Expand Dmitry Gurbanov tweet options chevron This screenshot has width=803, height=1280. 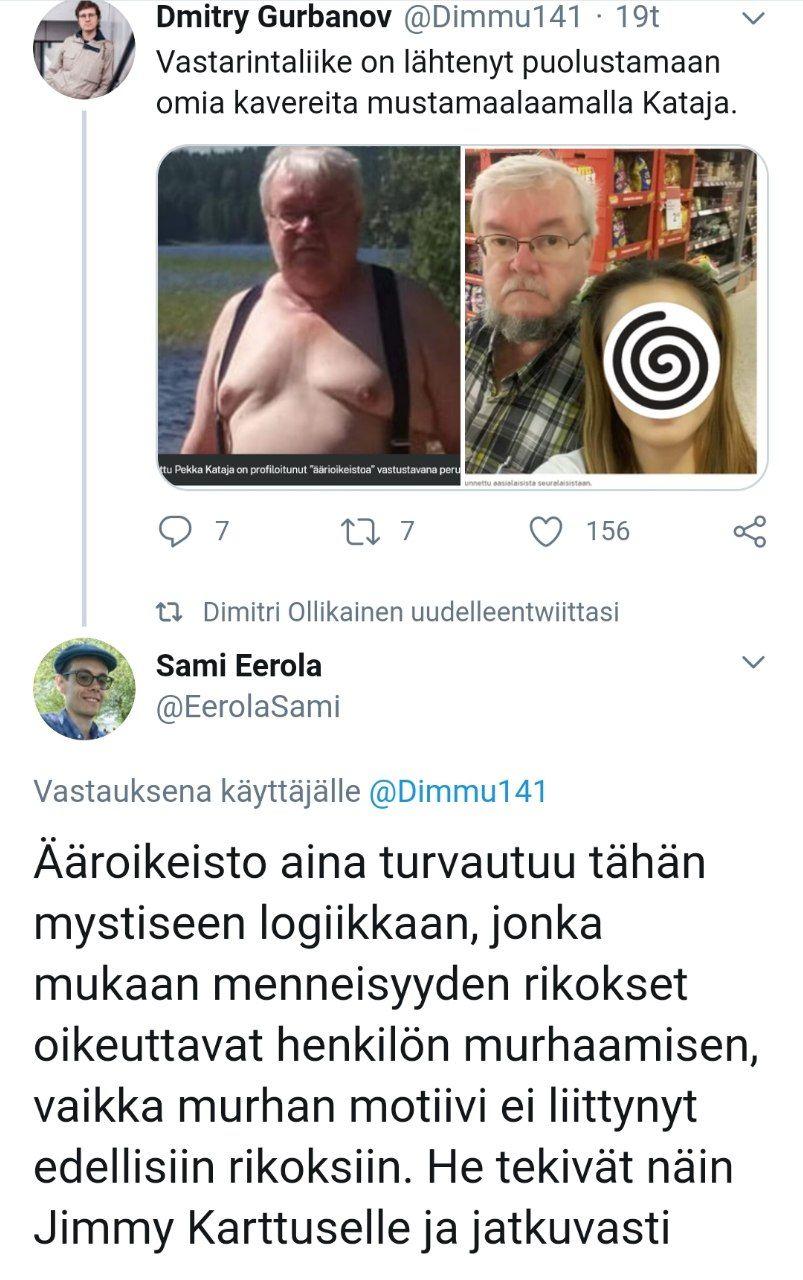(753, 21)
